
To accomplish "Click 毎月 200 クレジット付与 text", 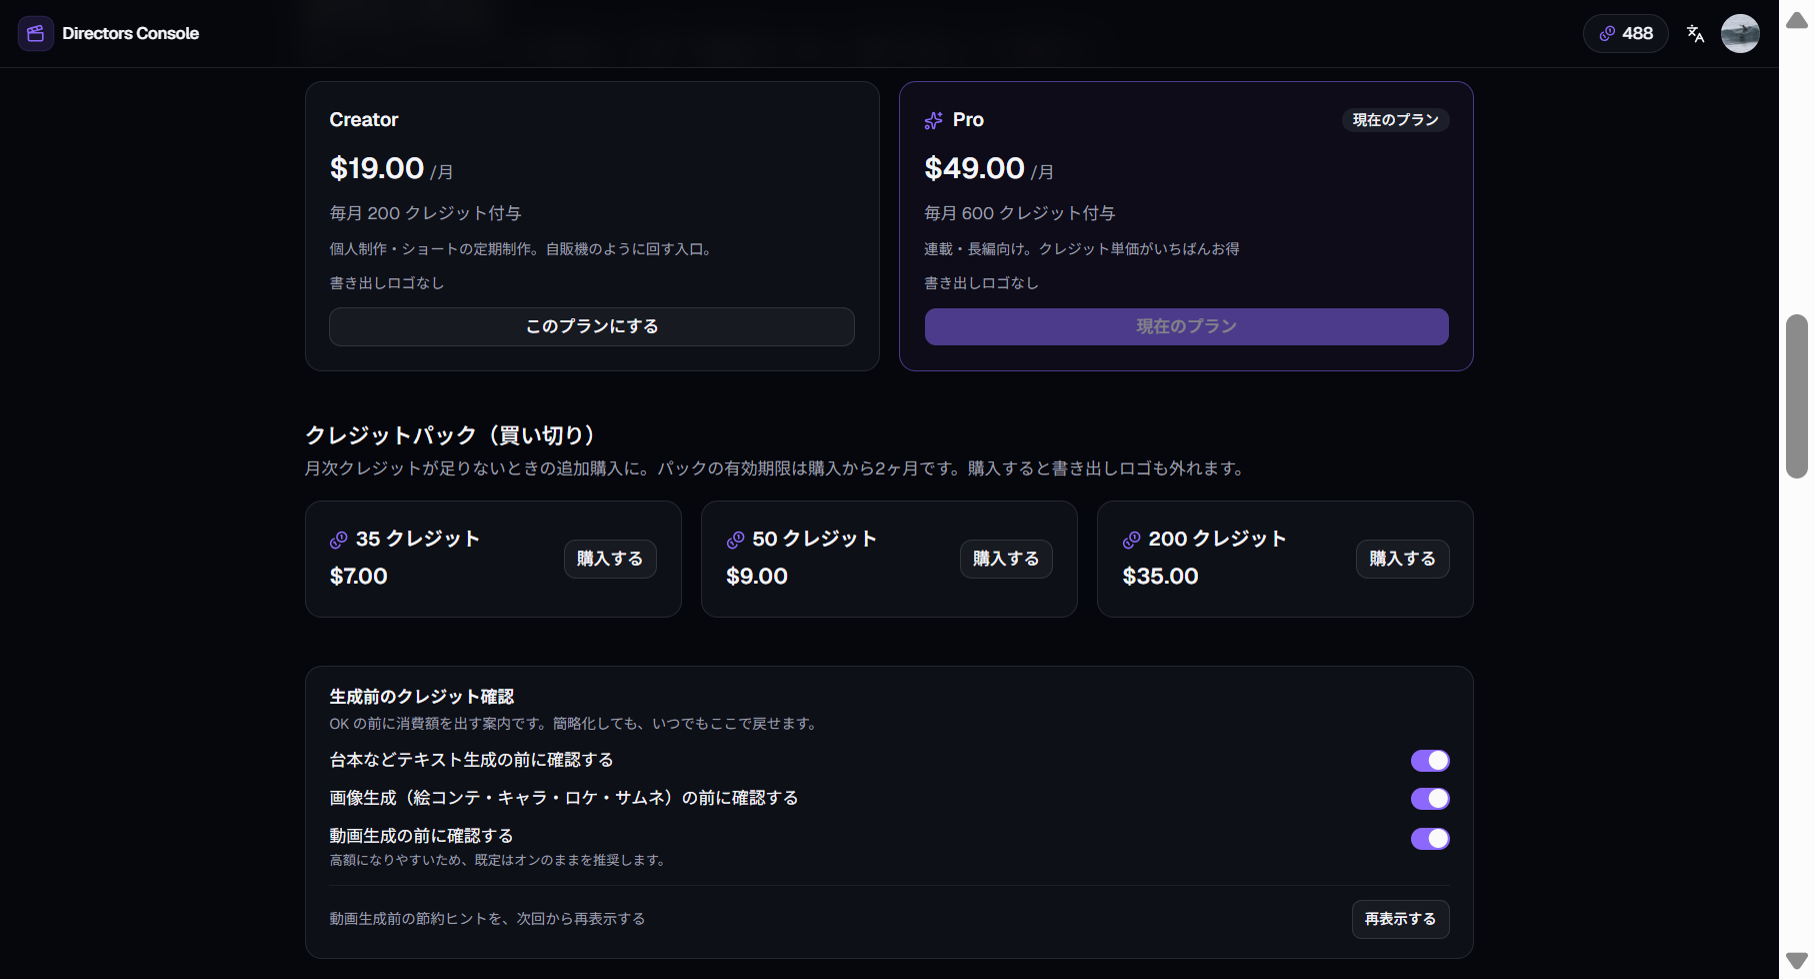I will pyautogui.click(x=425, y=213).
